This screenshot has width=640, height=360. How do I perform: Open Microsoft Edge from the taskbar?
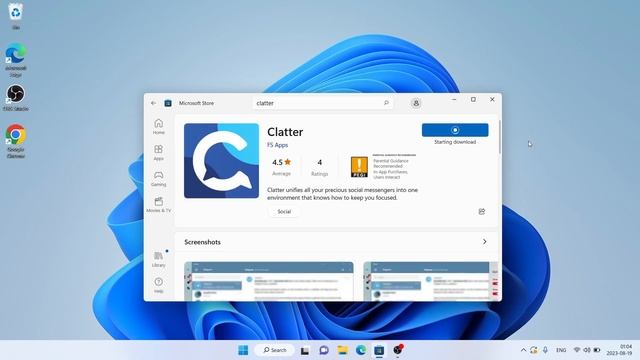[361, 350]
